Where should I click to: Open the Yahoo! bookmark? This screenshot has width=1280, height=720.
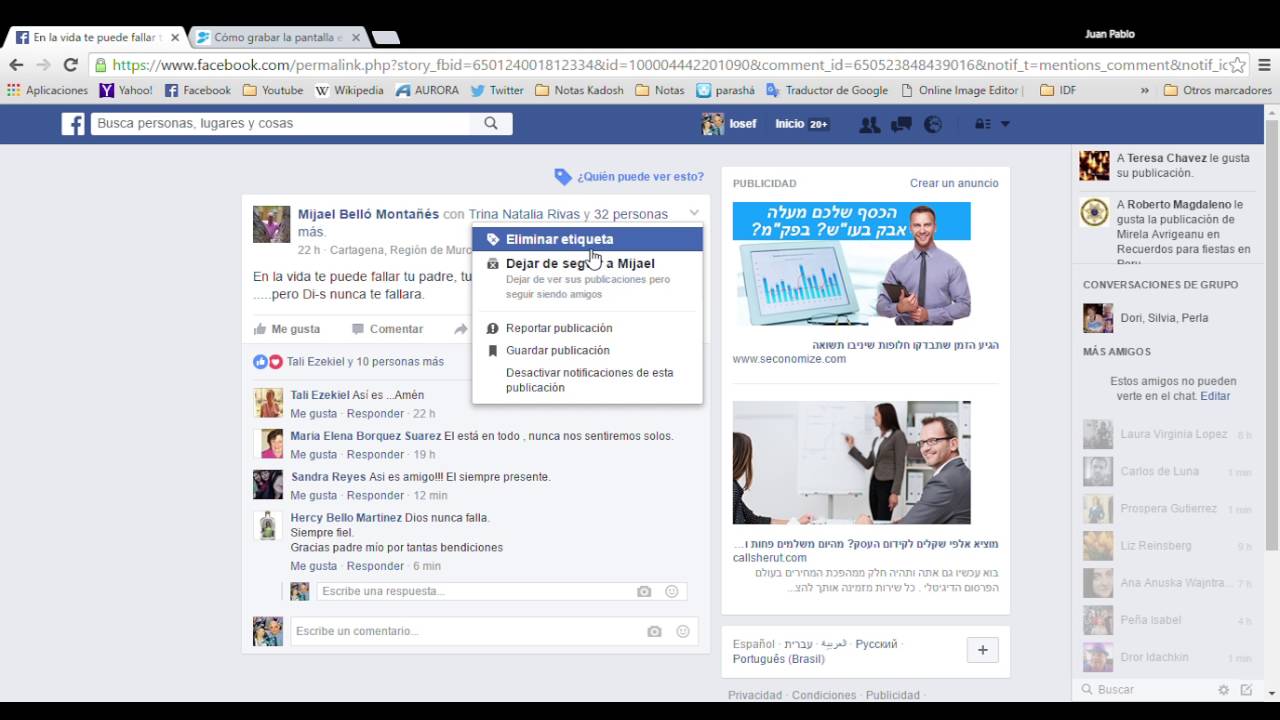126,90
